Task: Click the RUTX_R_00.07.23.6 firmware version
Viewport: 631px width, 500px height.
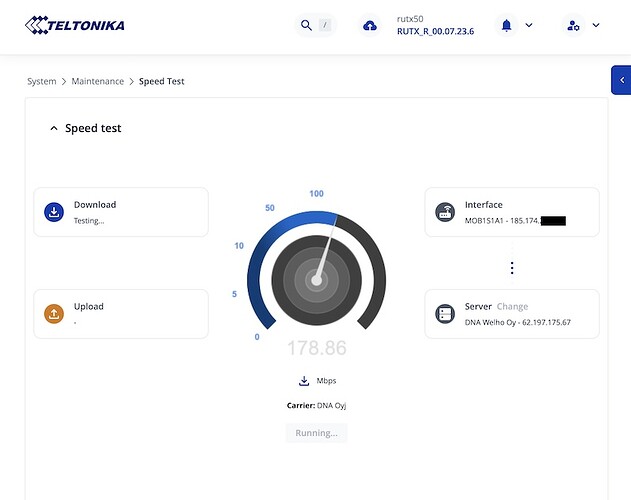Action: pos(435,31)
